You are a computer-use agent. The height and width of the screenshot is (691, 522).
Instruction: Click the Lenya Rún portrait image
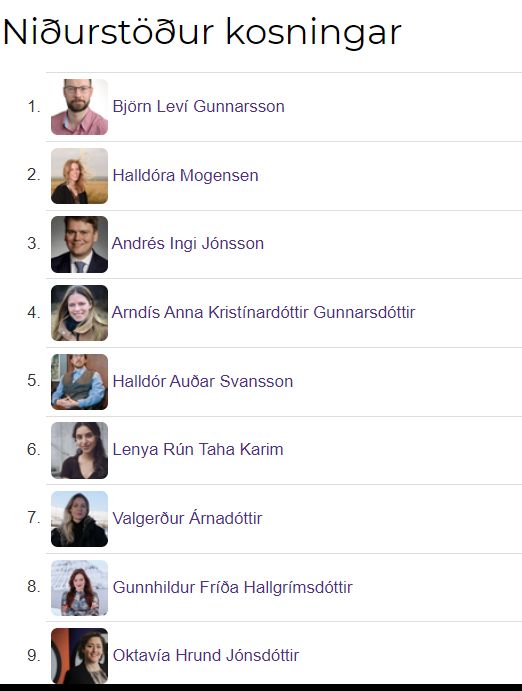coord(79,450)
